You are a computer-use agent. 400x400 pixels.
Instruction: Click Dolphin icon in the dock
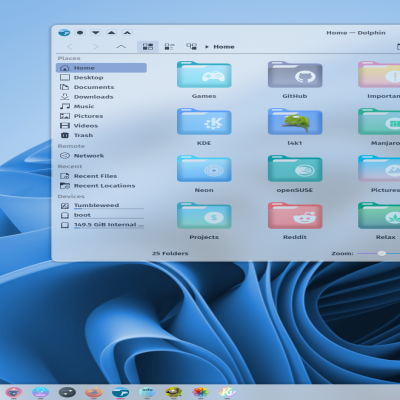121,392
